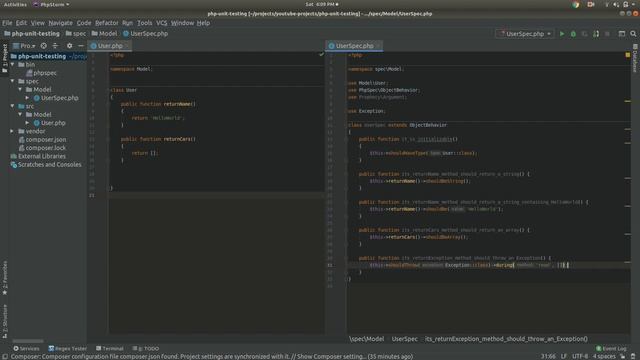Open the Services tool window
Screen dimensions: 640x360
[27, 349]
